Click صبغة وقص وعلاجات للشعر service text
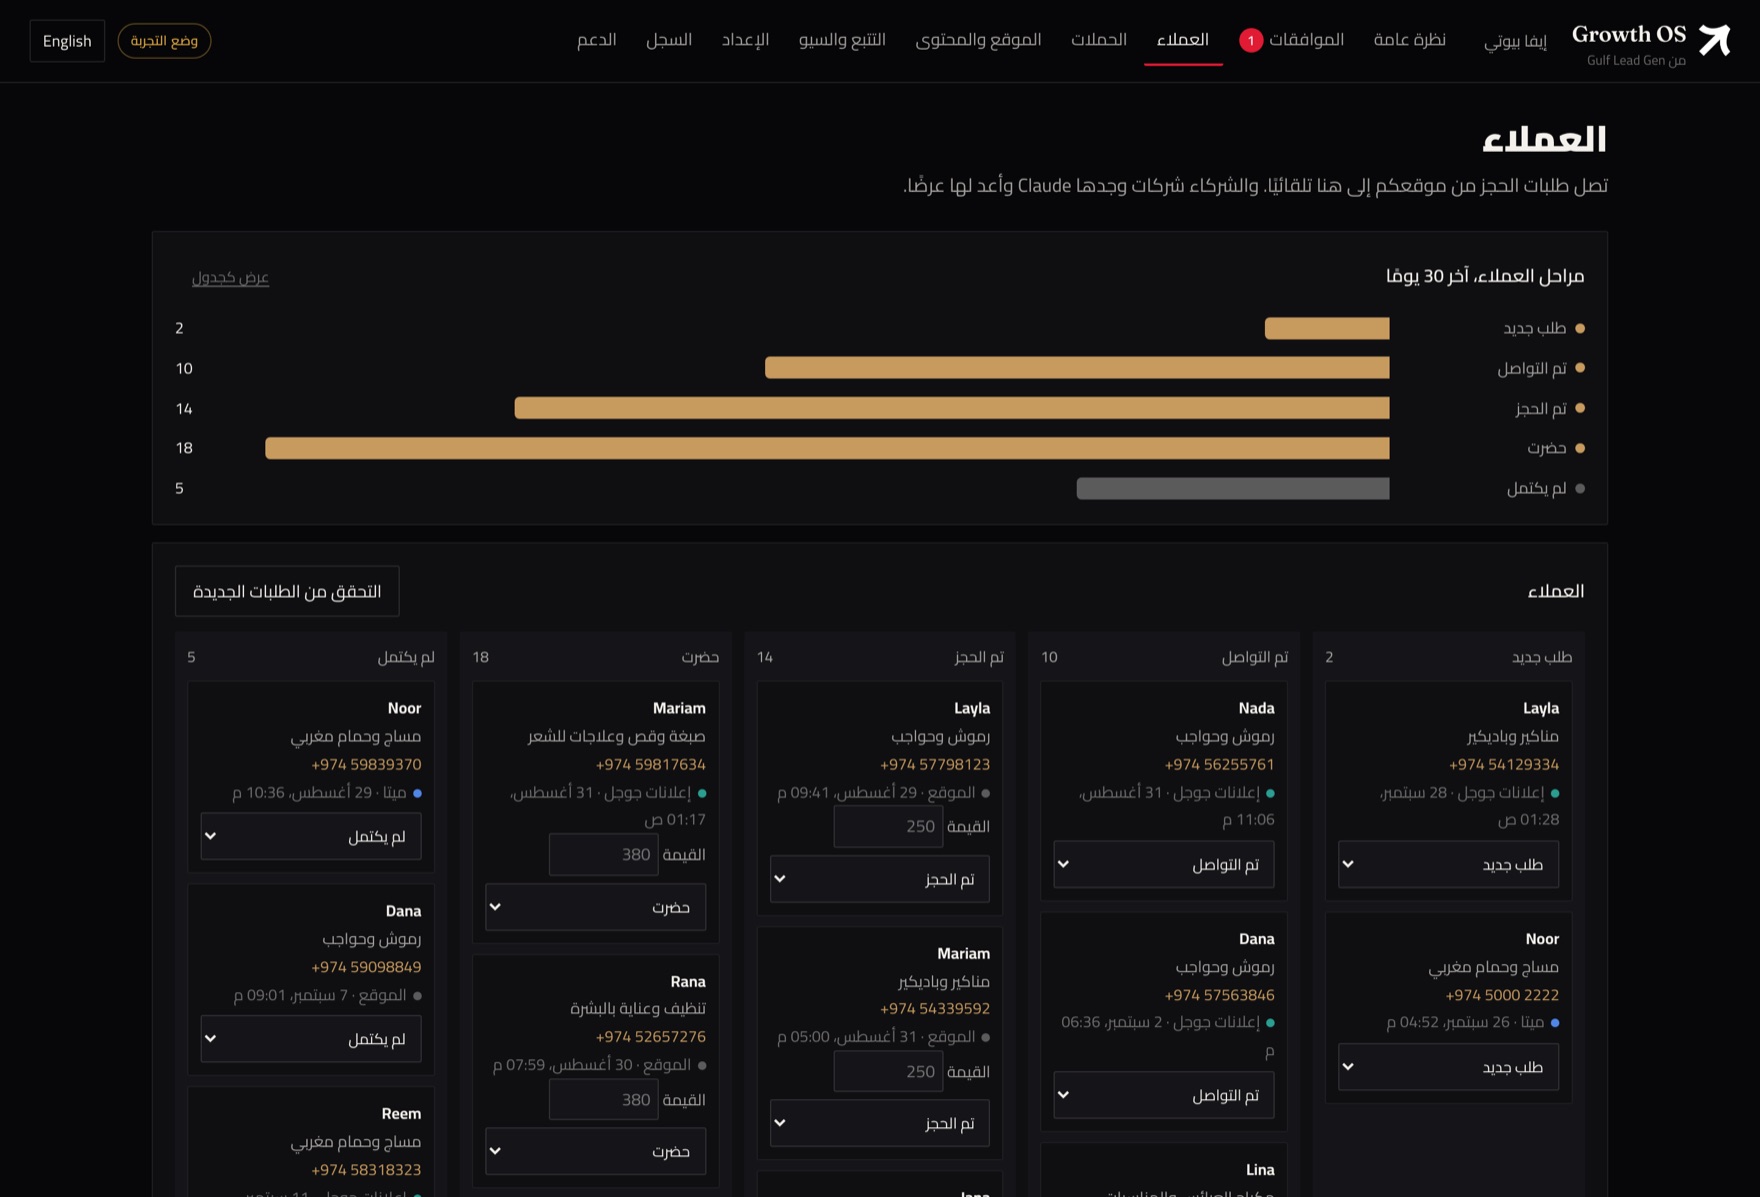 (617, 736)
